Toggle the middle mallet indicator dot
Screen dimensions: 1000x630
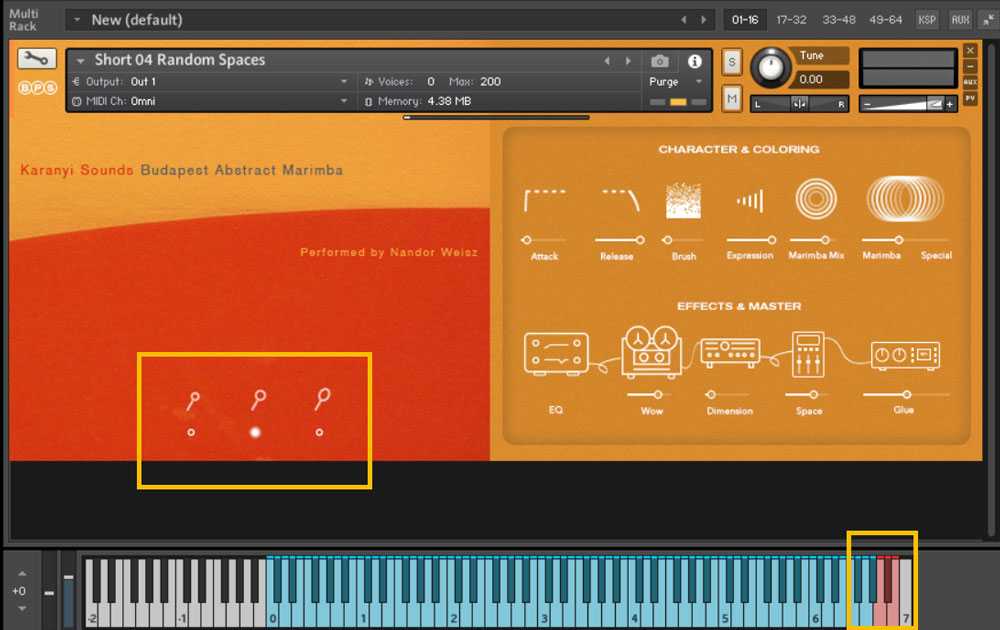(x=255, y=432)
